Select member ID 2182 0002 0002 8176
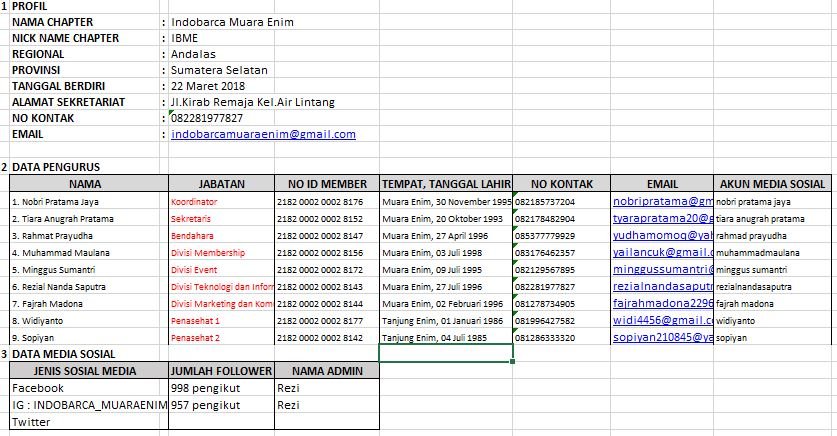The width and height of the screenshot is (837, 436). point(327,202)
